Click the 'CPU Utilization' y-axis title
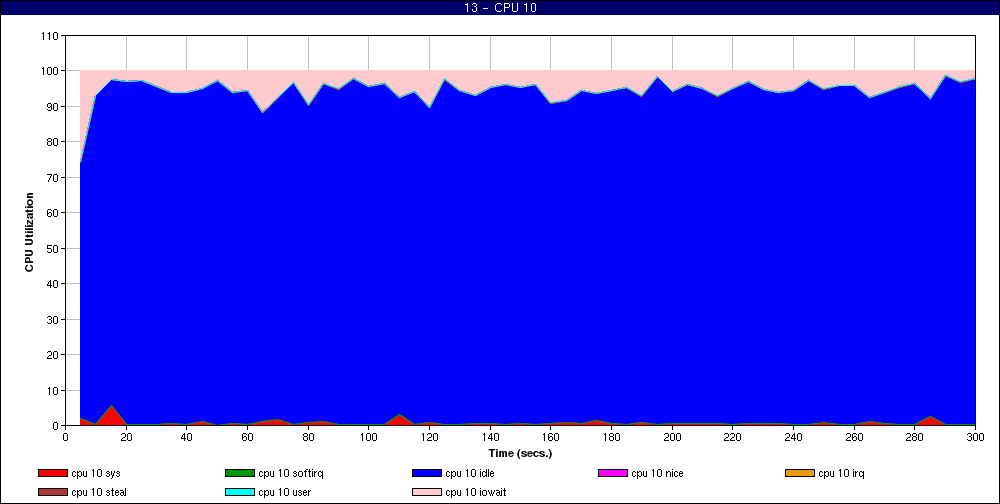This screenshot has height=504, width=1000. tap(29, 232)
